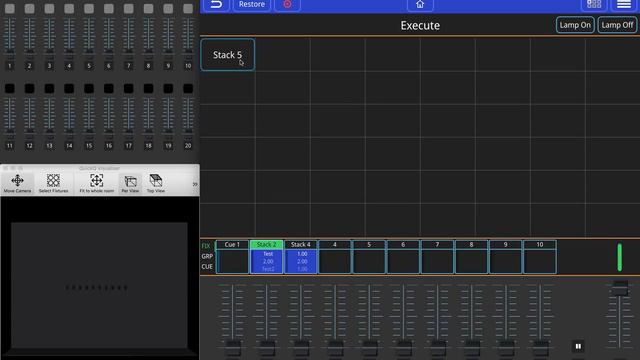Screen dimensions: 640x360
Task: Select the Stack 5 execute tile
Action: (227, 55)
